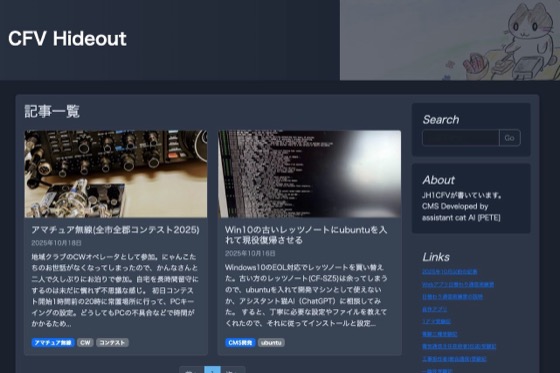This screenshot has width=560, height=373.
Task: Open article アマチュア無線(全市全郡コンテスト2025)
Action: pyautogui.click(x=115, y=230)
